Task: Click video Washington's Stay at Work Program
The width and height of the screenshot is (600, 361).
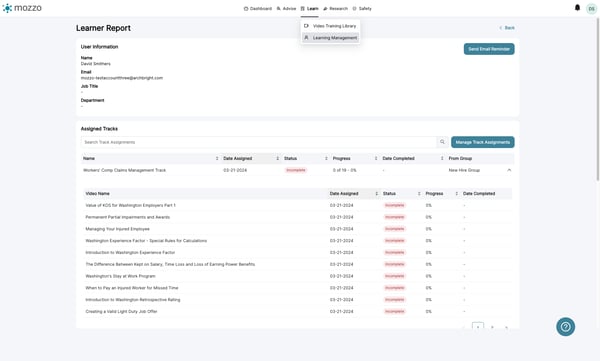Action: 121,276
